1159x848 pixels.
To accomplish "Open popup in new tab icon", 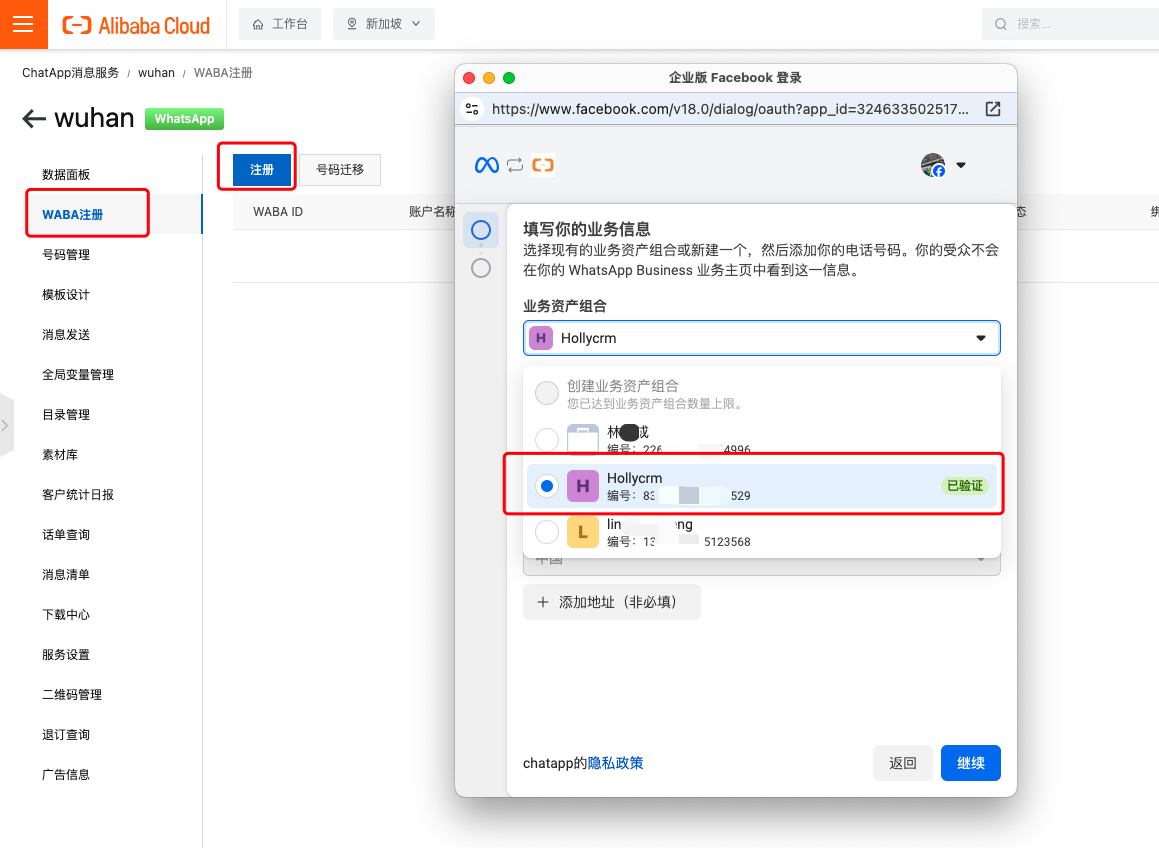I will coord(993,109).
